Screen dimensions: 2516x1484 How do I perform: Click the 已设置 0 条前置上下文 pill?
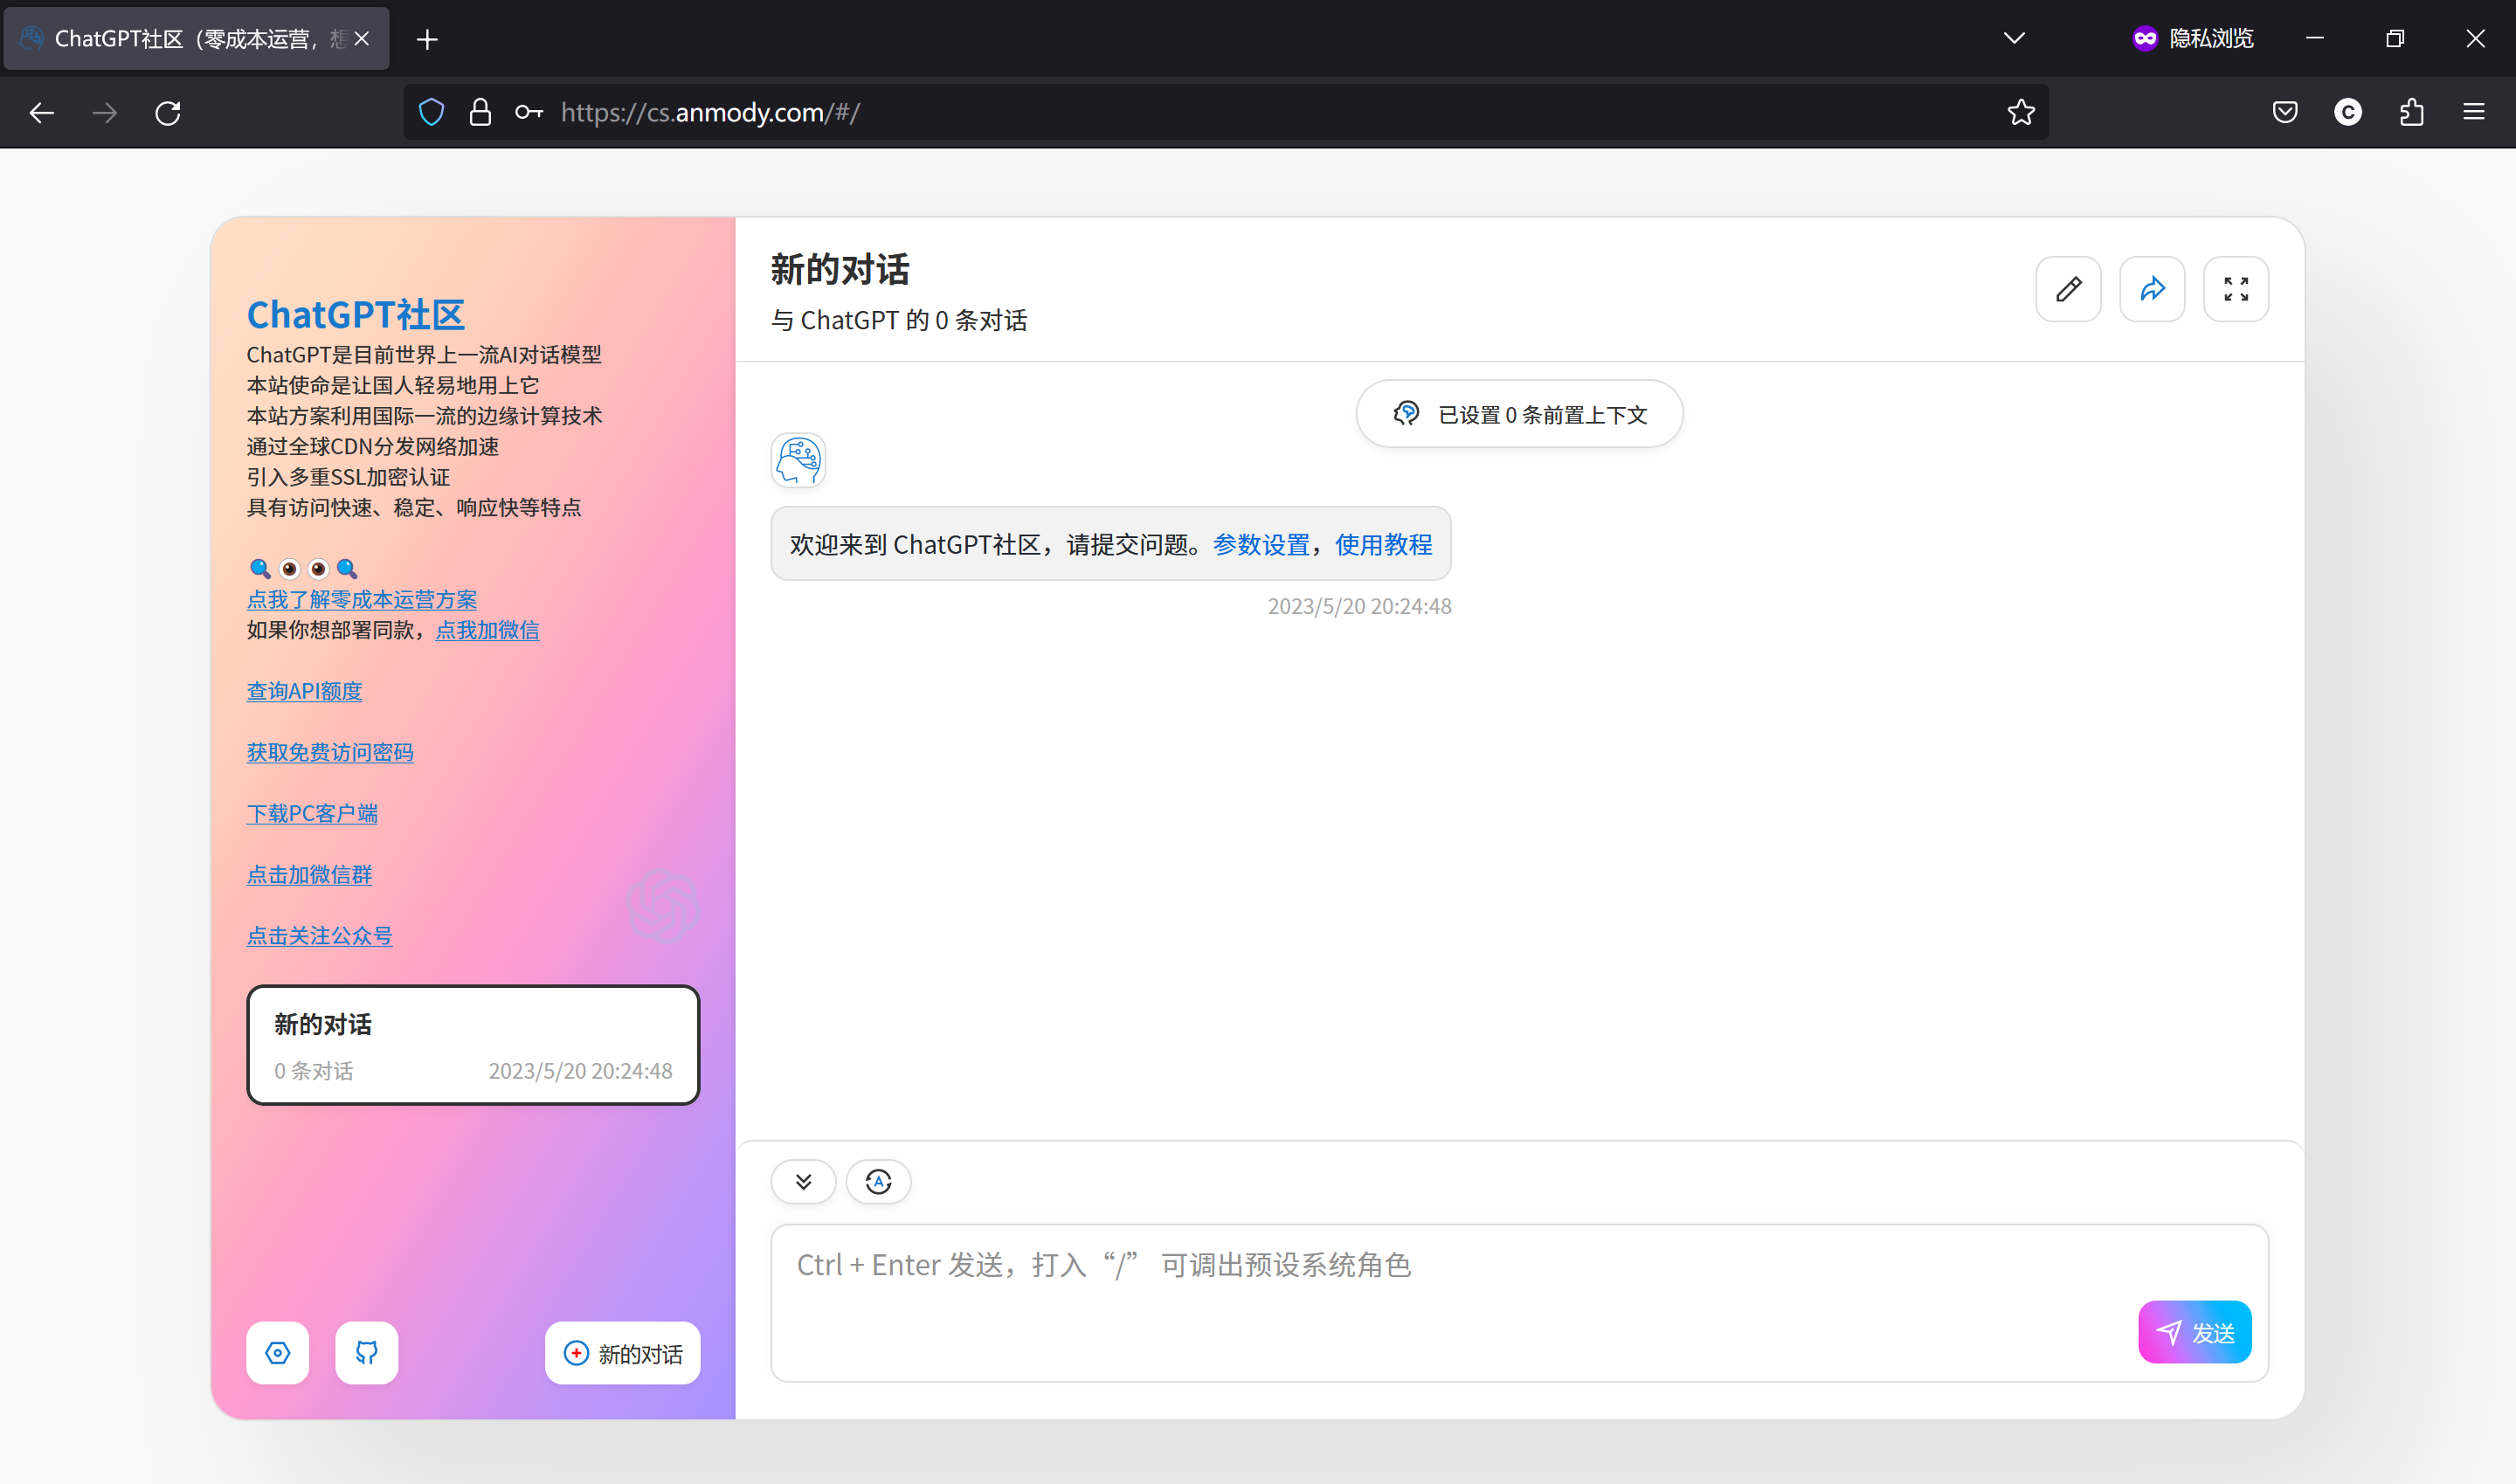(x=1519, y=414)
